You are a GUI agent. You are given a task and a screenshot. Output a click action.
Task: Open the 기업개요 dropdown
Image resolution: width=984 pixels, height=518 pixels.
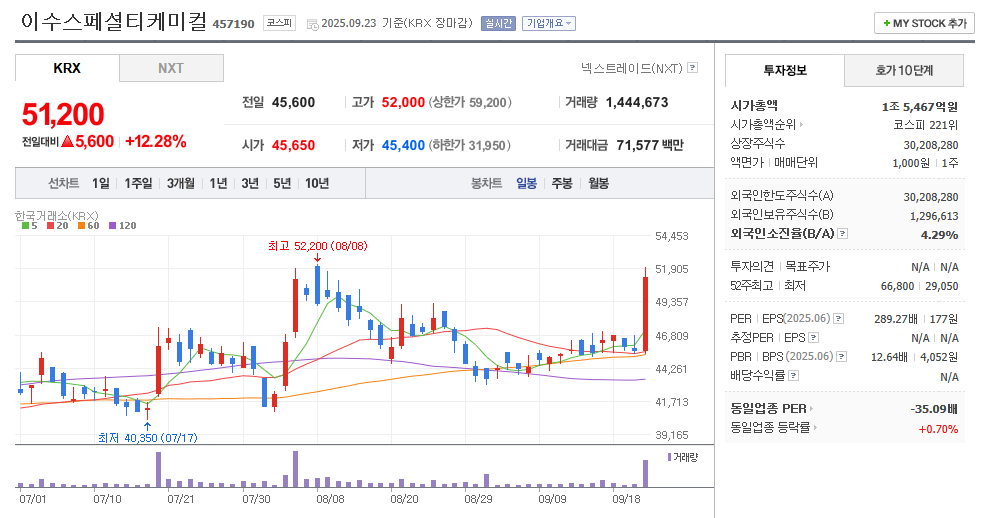(x=549, y=23)
